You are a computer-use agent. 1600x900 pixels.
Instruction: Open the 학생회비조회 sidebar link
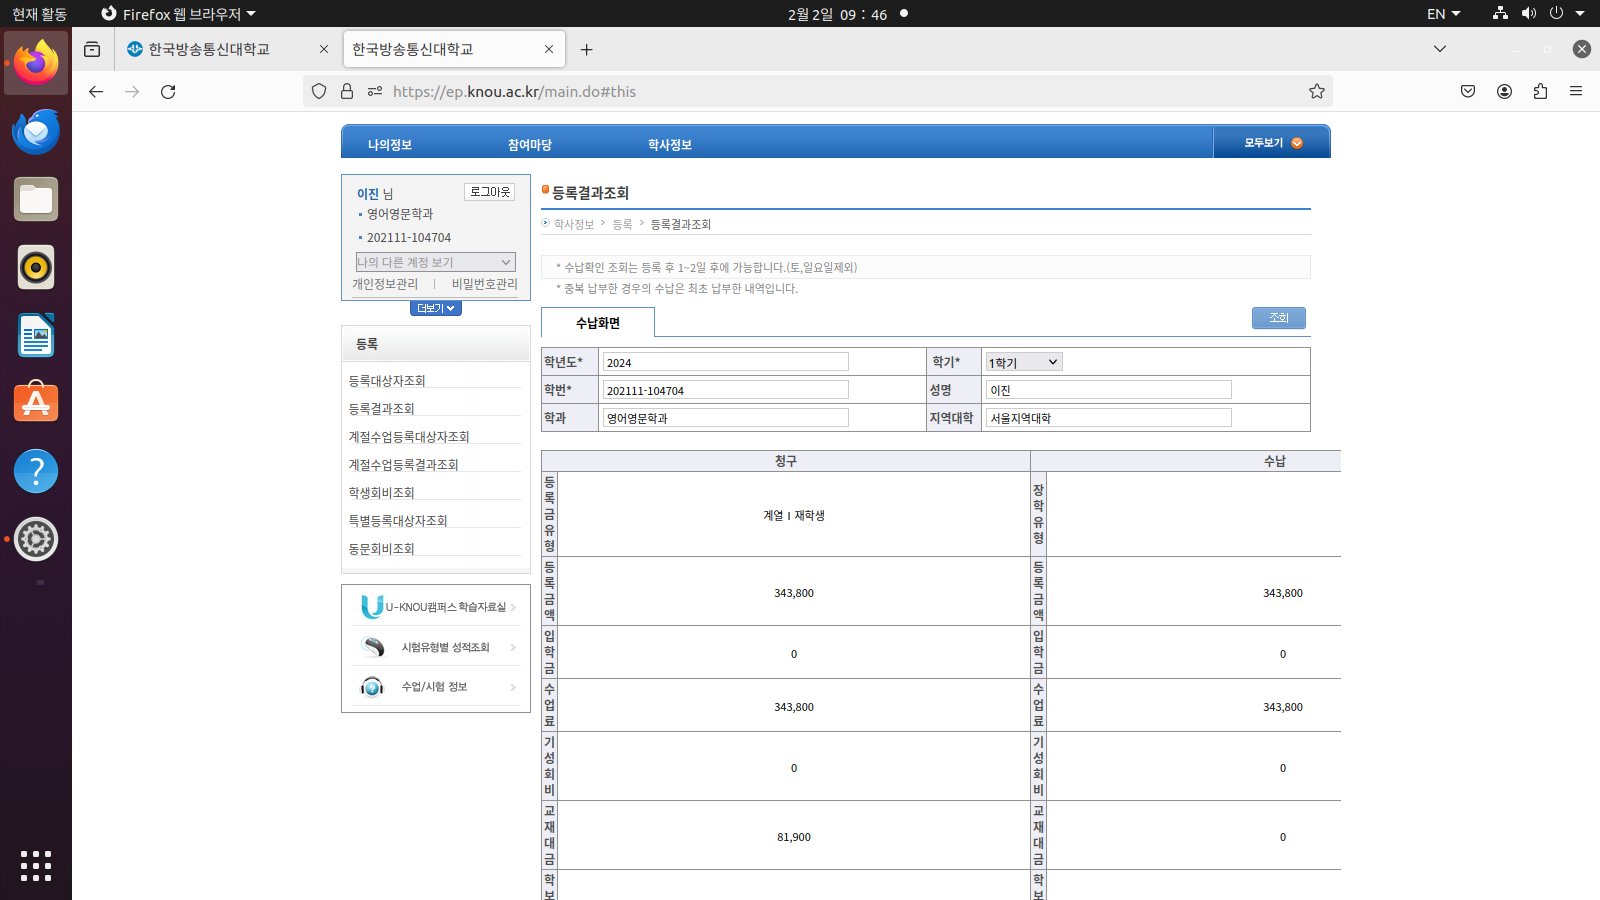pos(381,493)
